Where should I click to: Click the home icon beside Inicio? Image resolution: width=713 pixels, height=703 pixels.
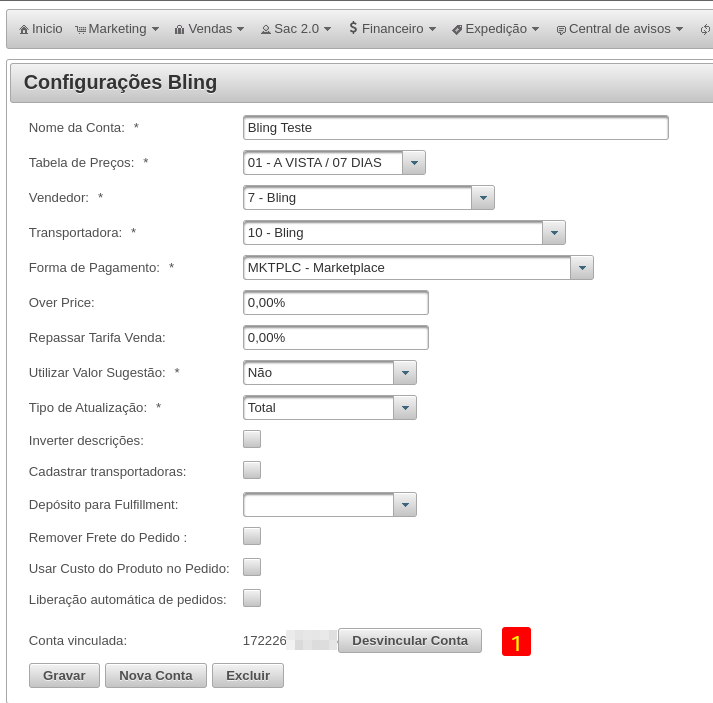pyautogui.click(x=24, y=30)
